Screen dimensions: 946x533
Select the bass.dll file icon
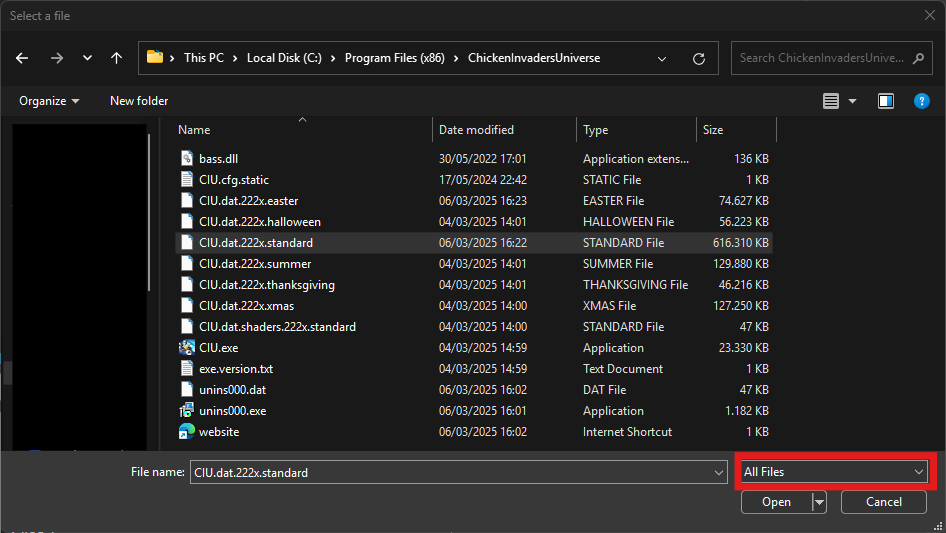pyautogui.click(x=187, y=159)
